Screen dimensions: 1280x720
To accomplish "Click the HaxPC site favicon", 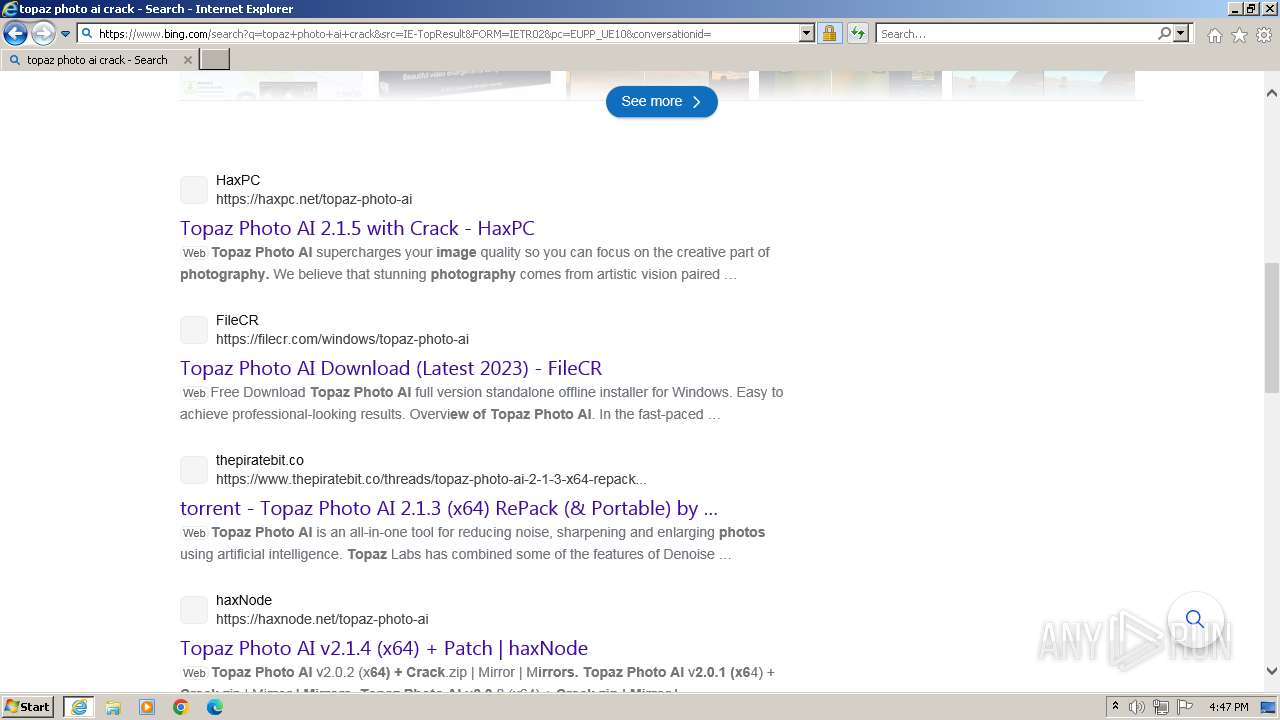I will coord(194,190).
